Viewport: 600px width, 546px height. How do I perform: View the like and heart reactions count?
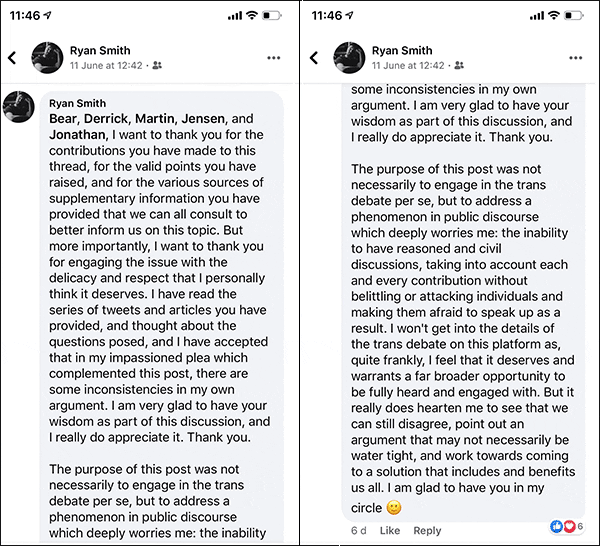(x=566, y=526)
